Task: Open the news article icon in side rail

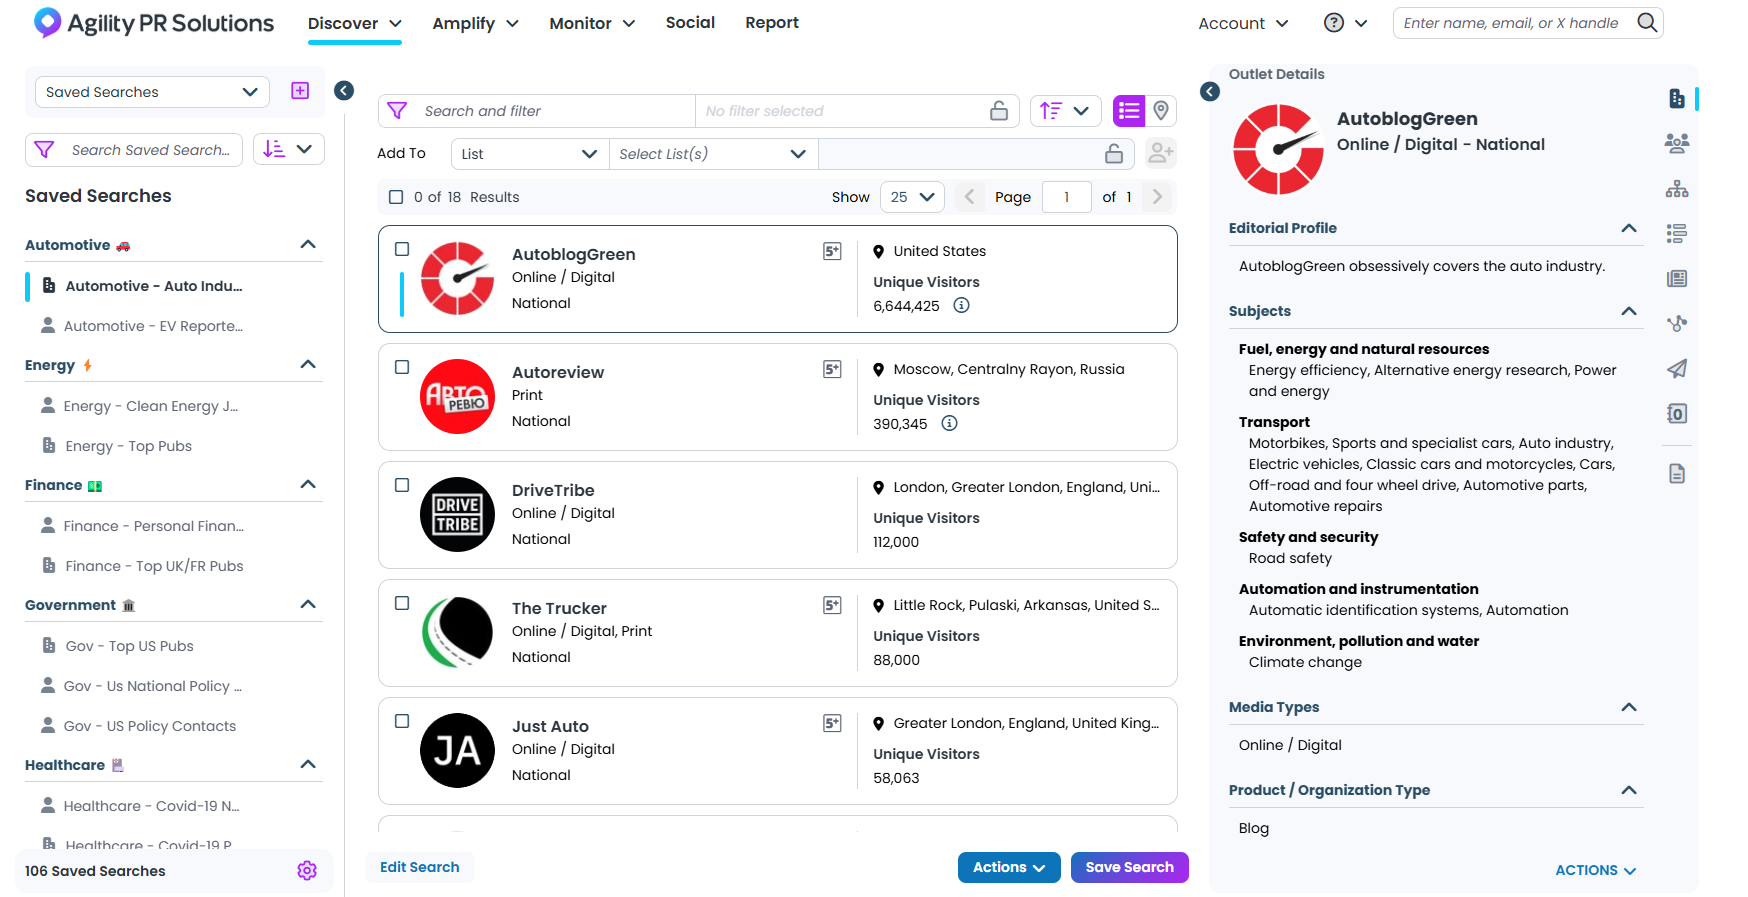Action: [1677, 279]
